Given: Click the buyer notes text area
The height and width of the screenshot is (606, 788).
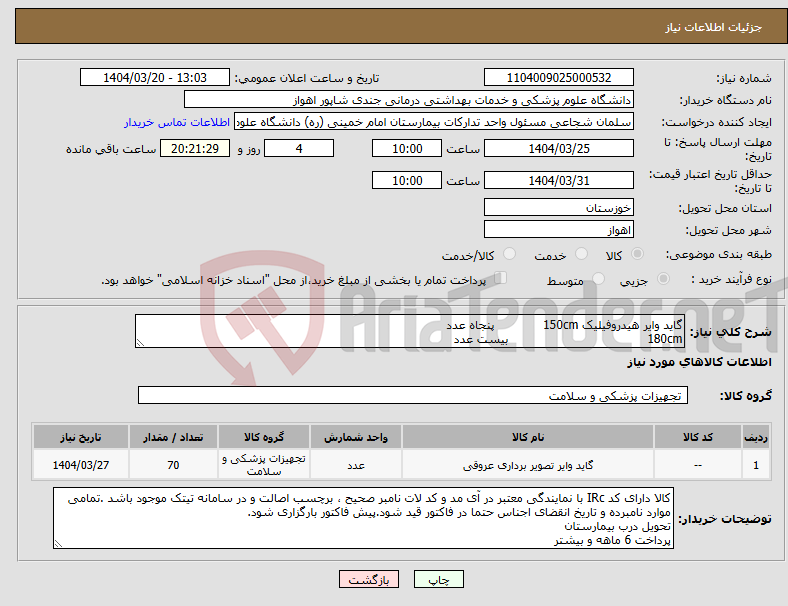Looking at the screenshot, I should tap(363, 518).
